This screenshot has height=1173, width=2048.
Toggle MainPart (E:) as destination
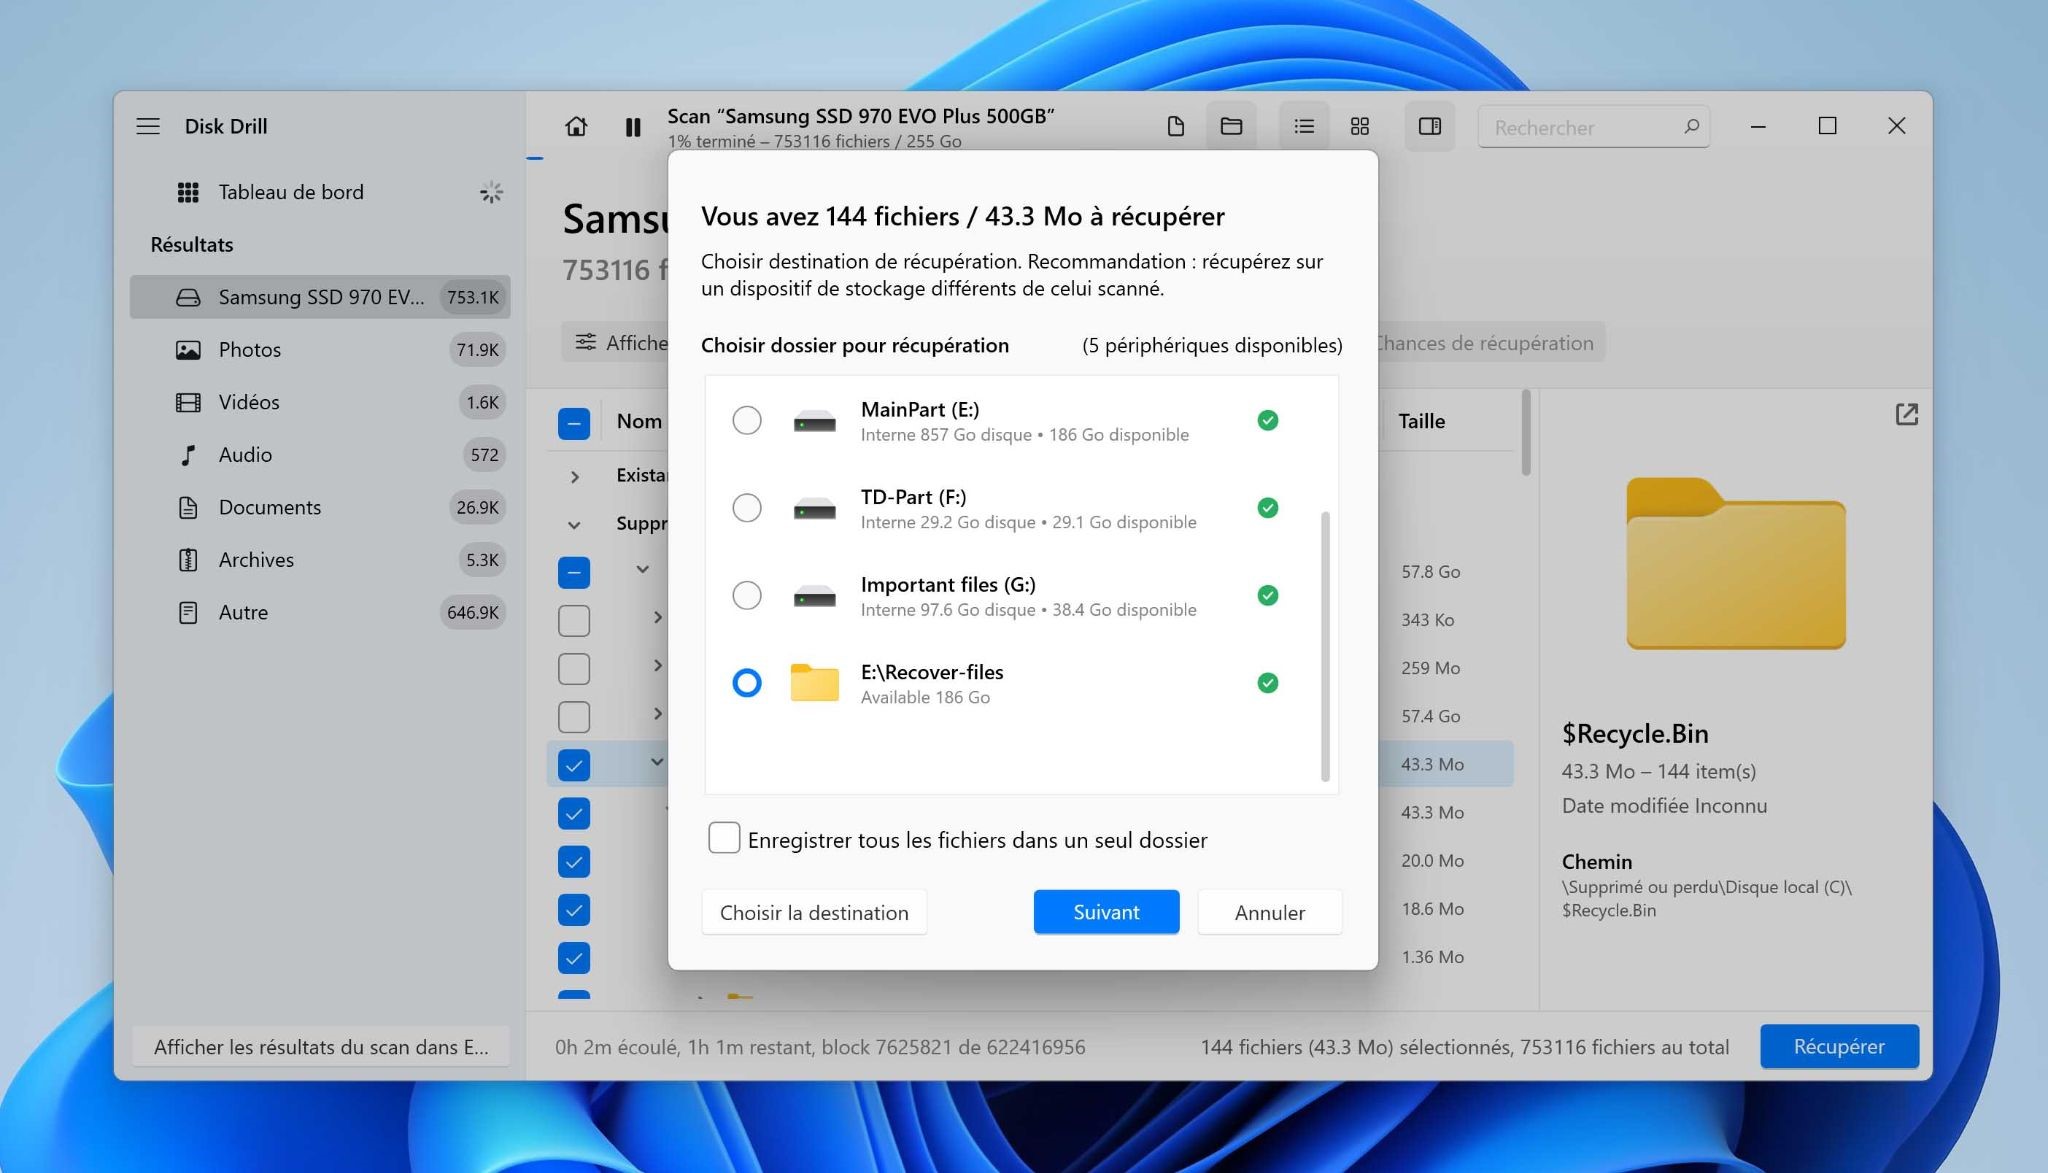click(x=744, y=419)
